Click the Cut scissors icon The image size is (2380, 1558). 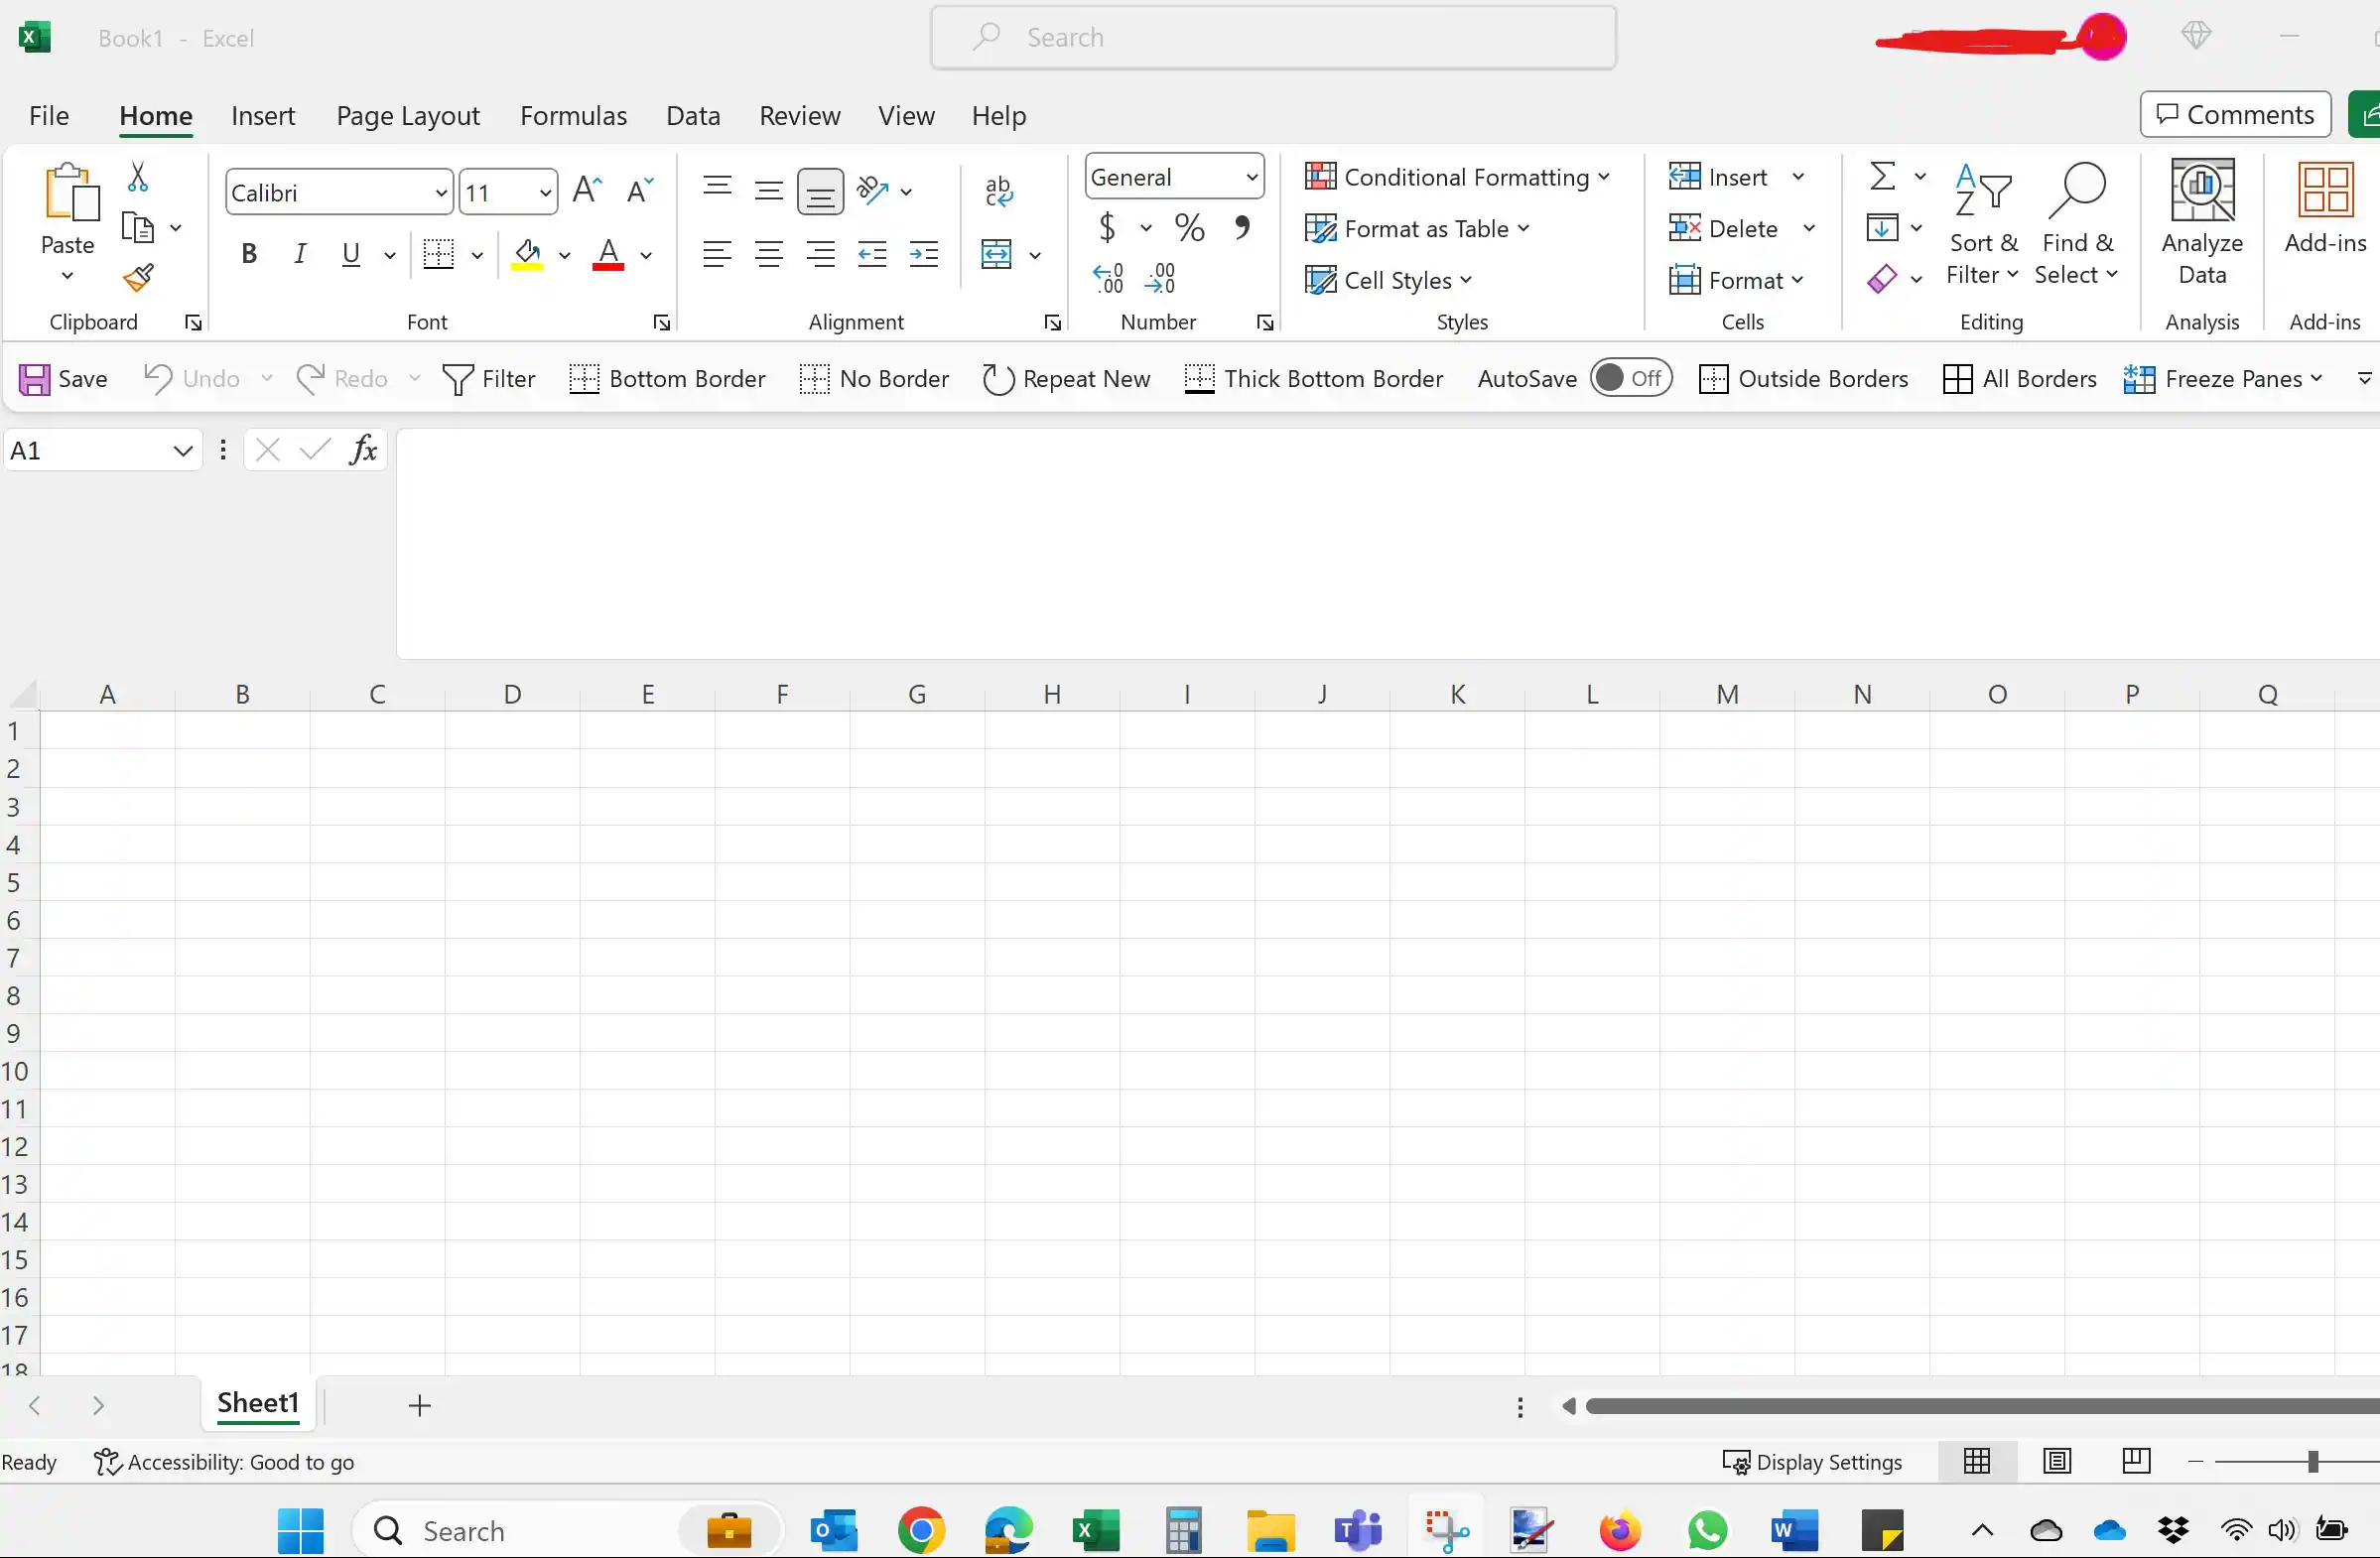point(138,178)
